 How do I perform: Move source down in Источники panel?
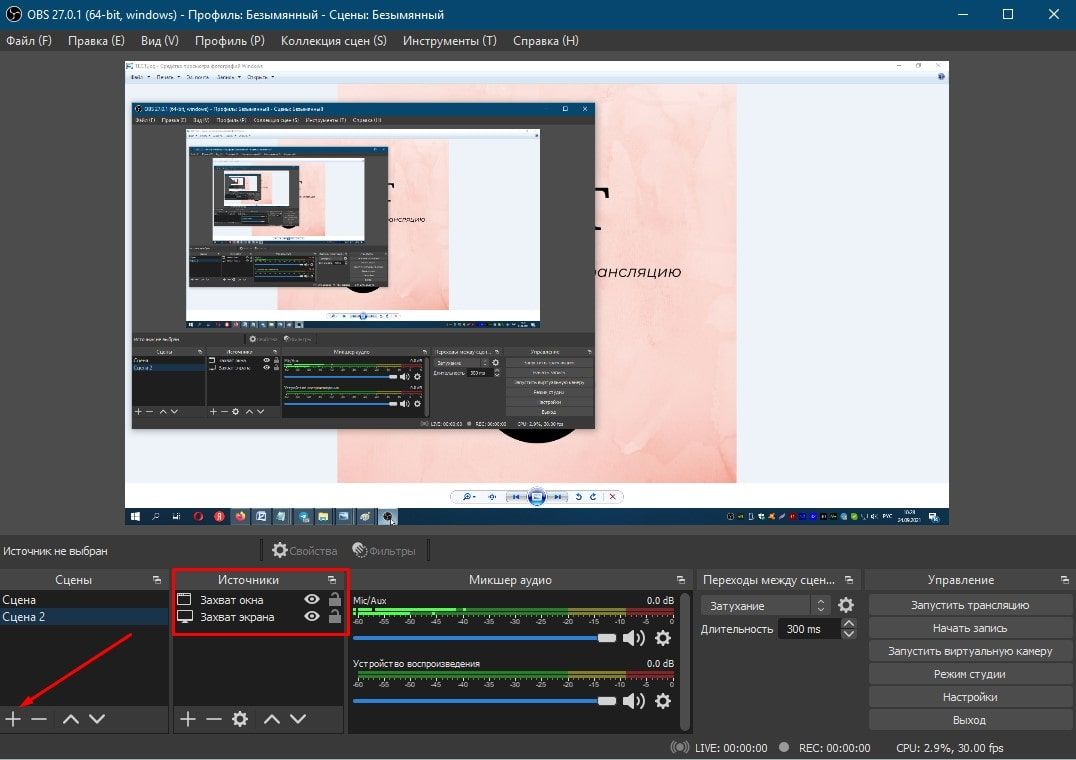298,719
